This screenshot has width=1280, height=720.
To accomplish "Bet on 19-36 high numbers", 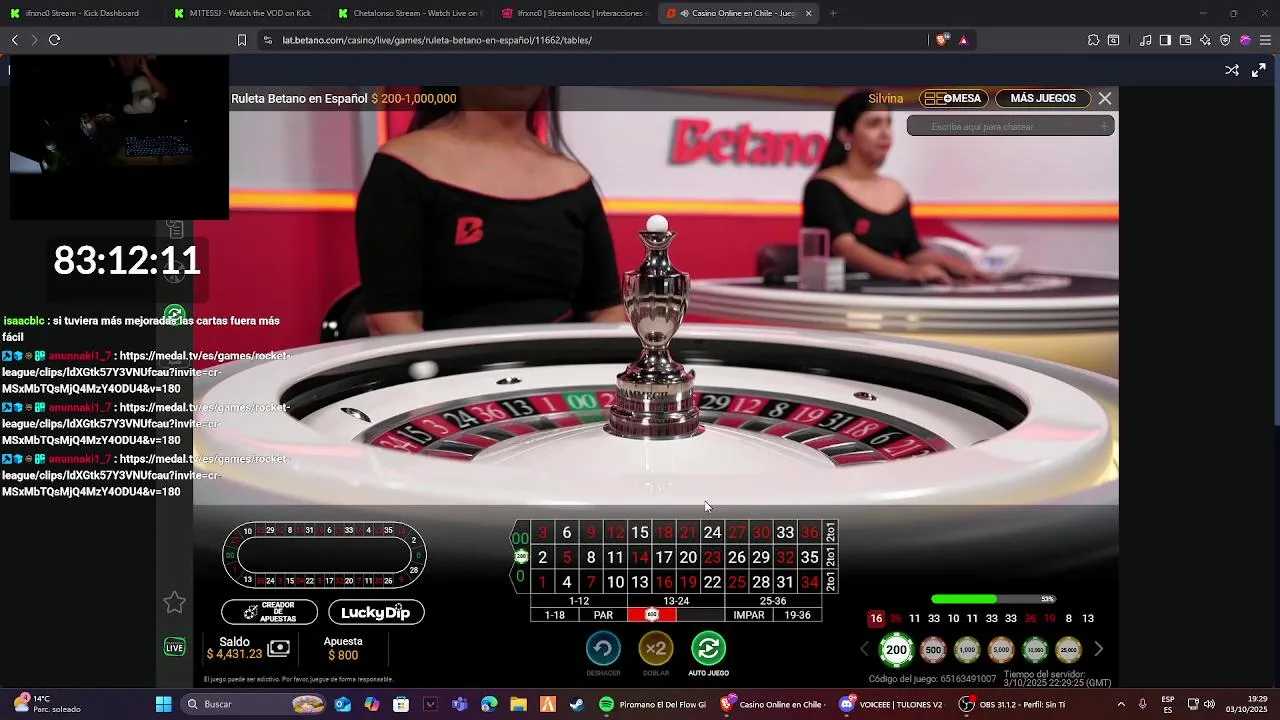I will (797, 615).
